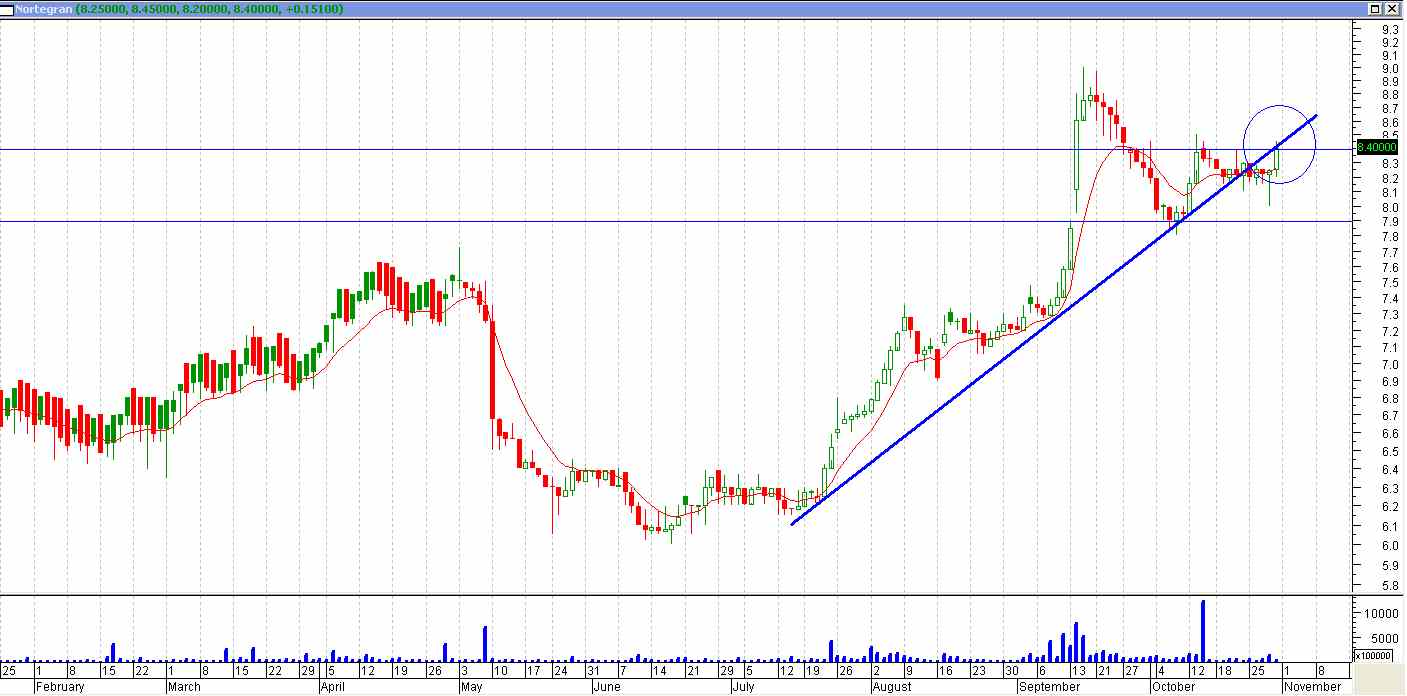This screenshot has height=696, width=1407.
Task: Click the November month label on date axis
Action: click(x=1313, y=687)
